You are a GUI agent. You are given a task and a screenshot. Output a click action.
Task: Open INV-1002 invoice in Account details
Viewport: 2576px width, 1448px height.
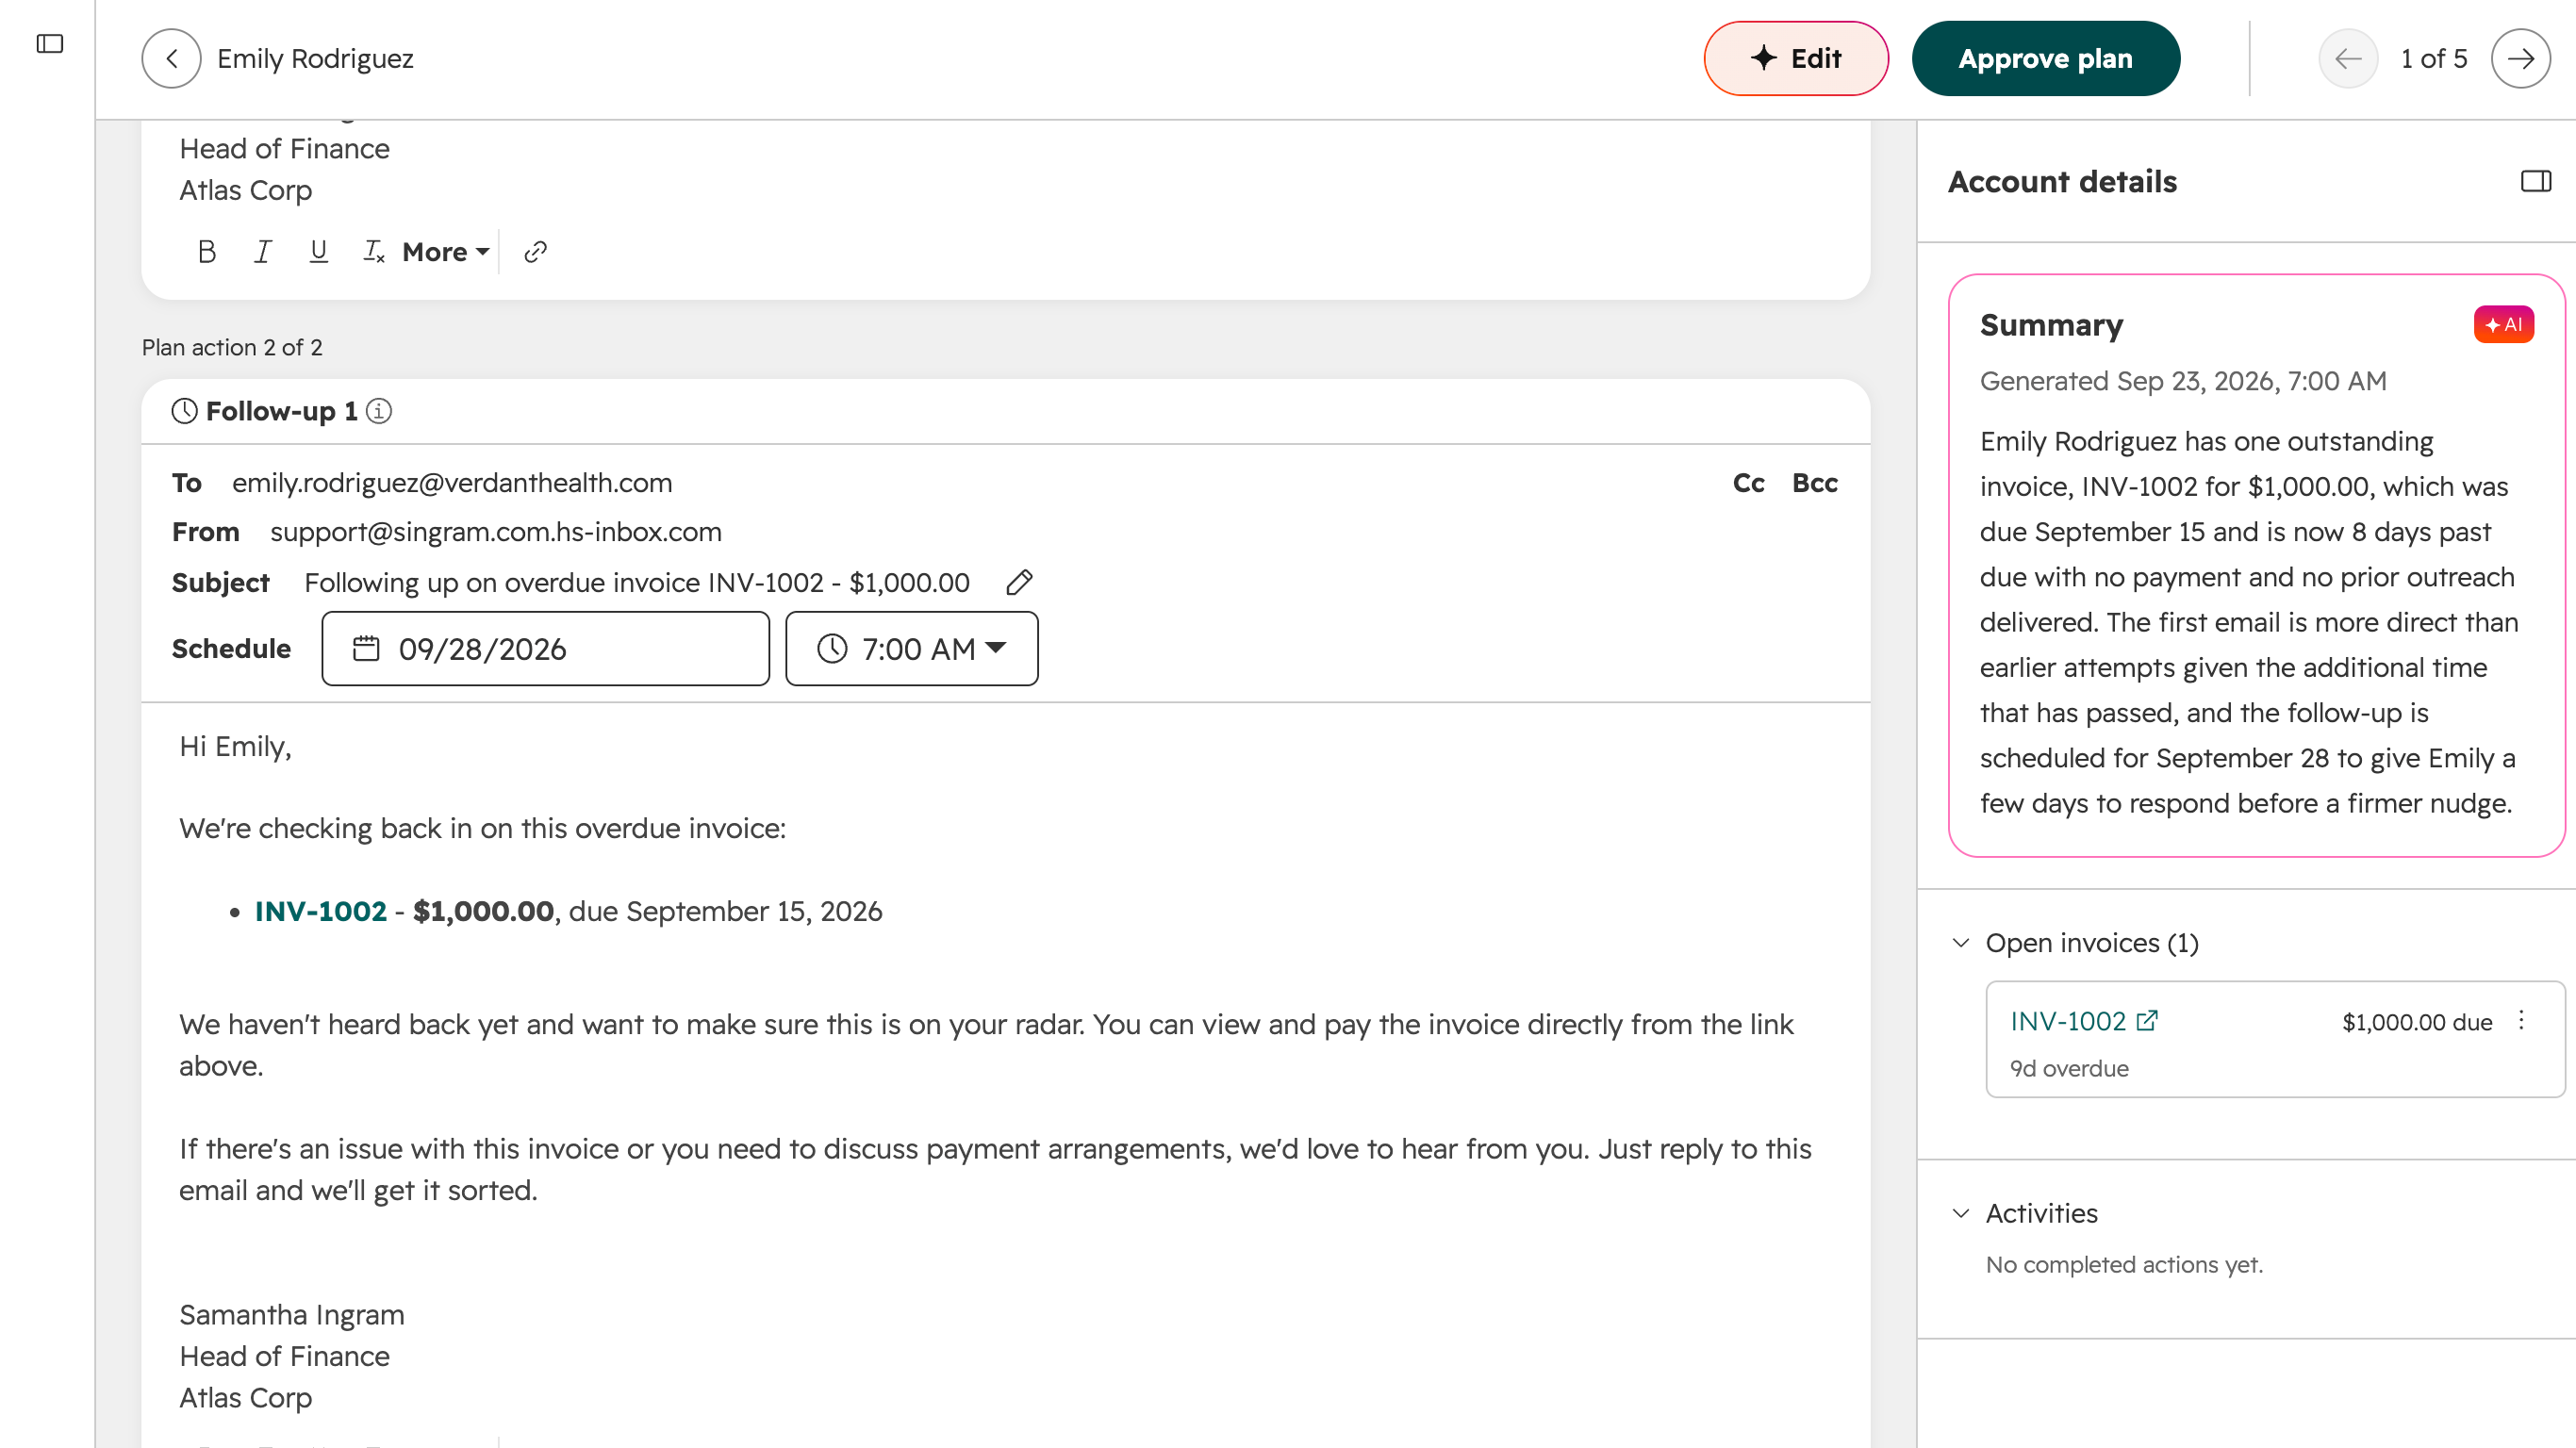(x=2084, y=1021)
